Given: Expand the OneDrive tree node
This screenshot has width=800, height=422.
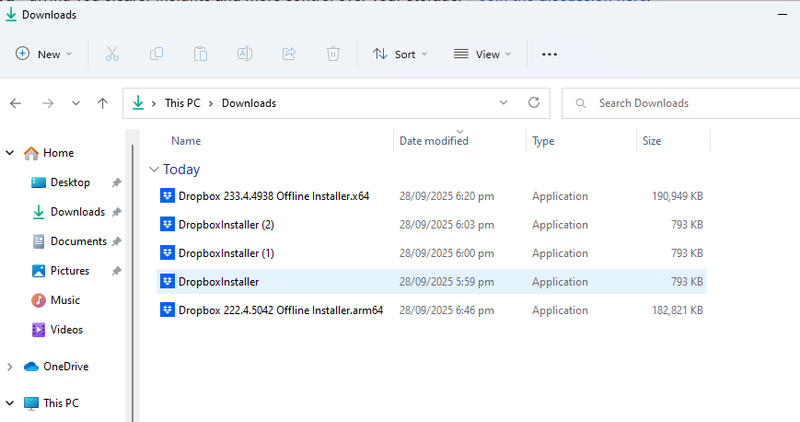Looking at the screenshot, I should [10, 367].
